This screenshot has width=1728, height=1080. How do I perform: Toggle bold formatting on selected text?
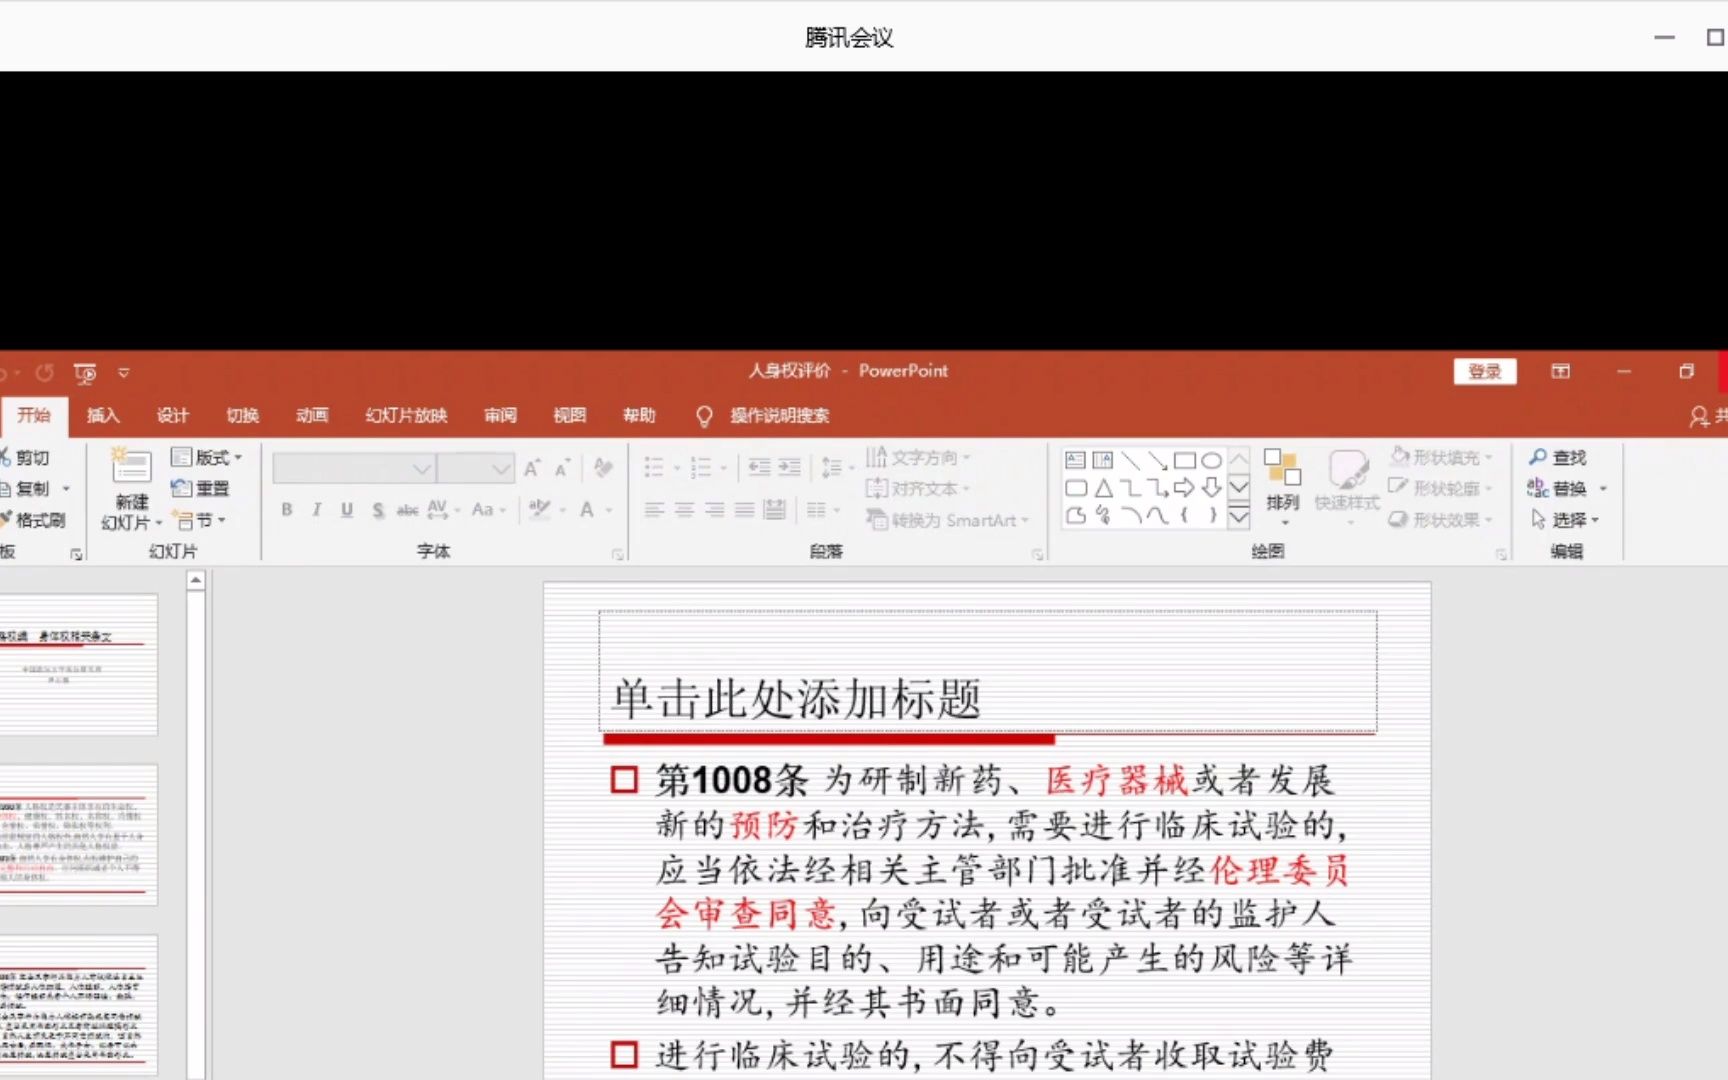(x=285, y=509)
